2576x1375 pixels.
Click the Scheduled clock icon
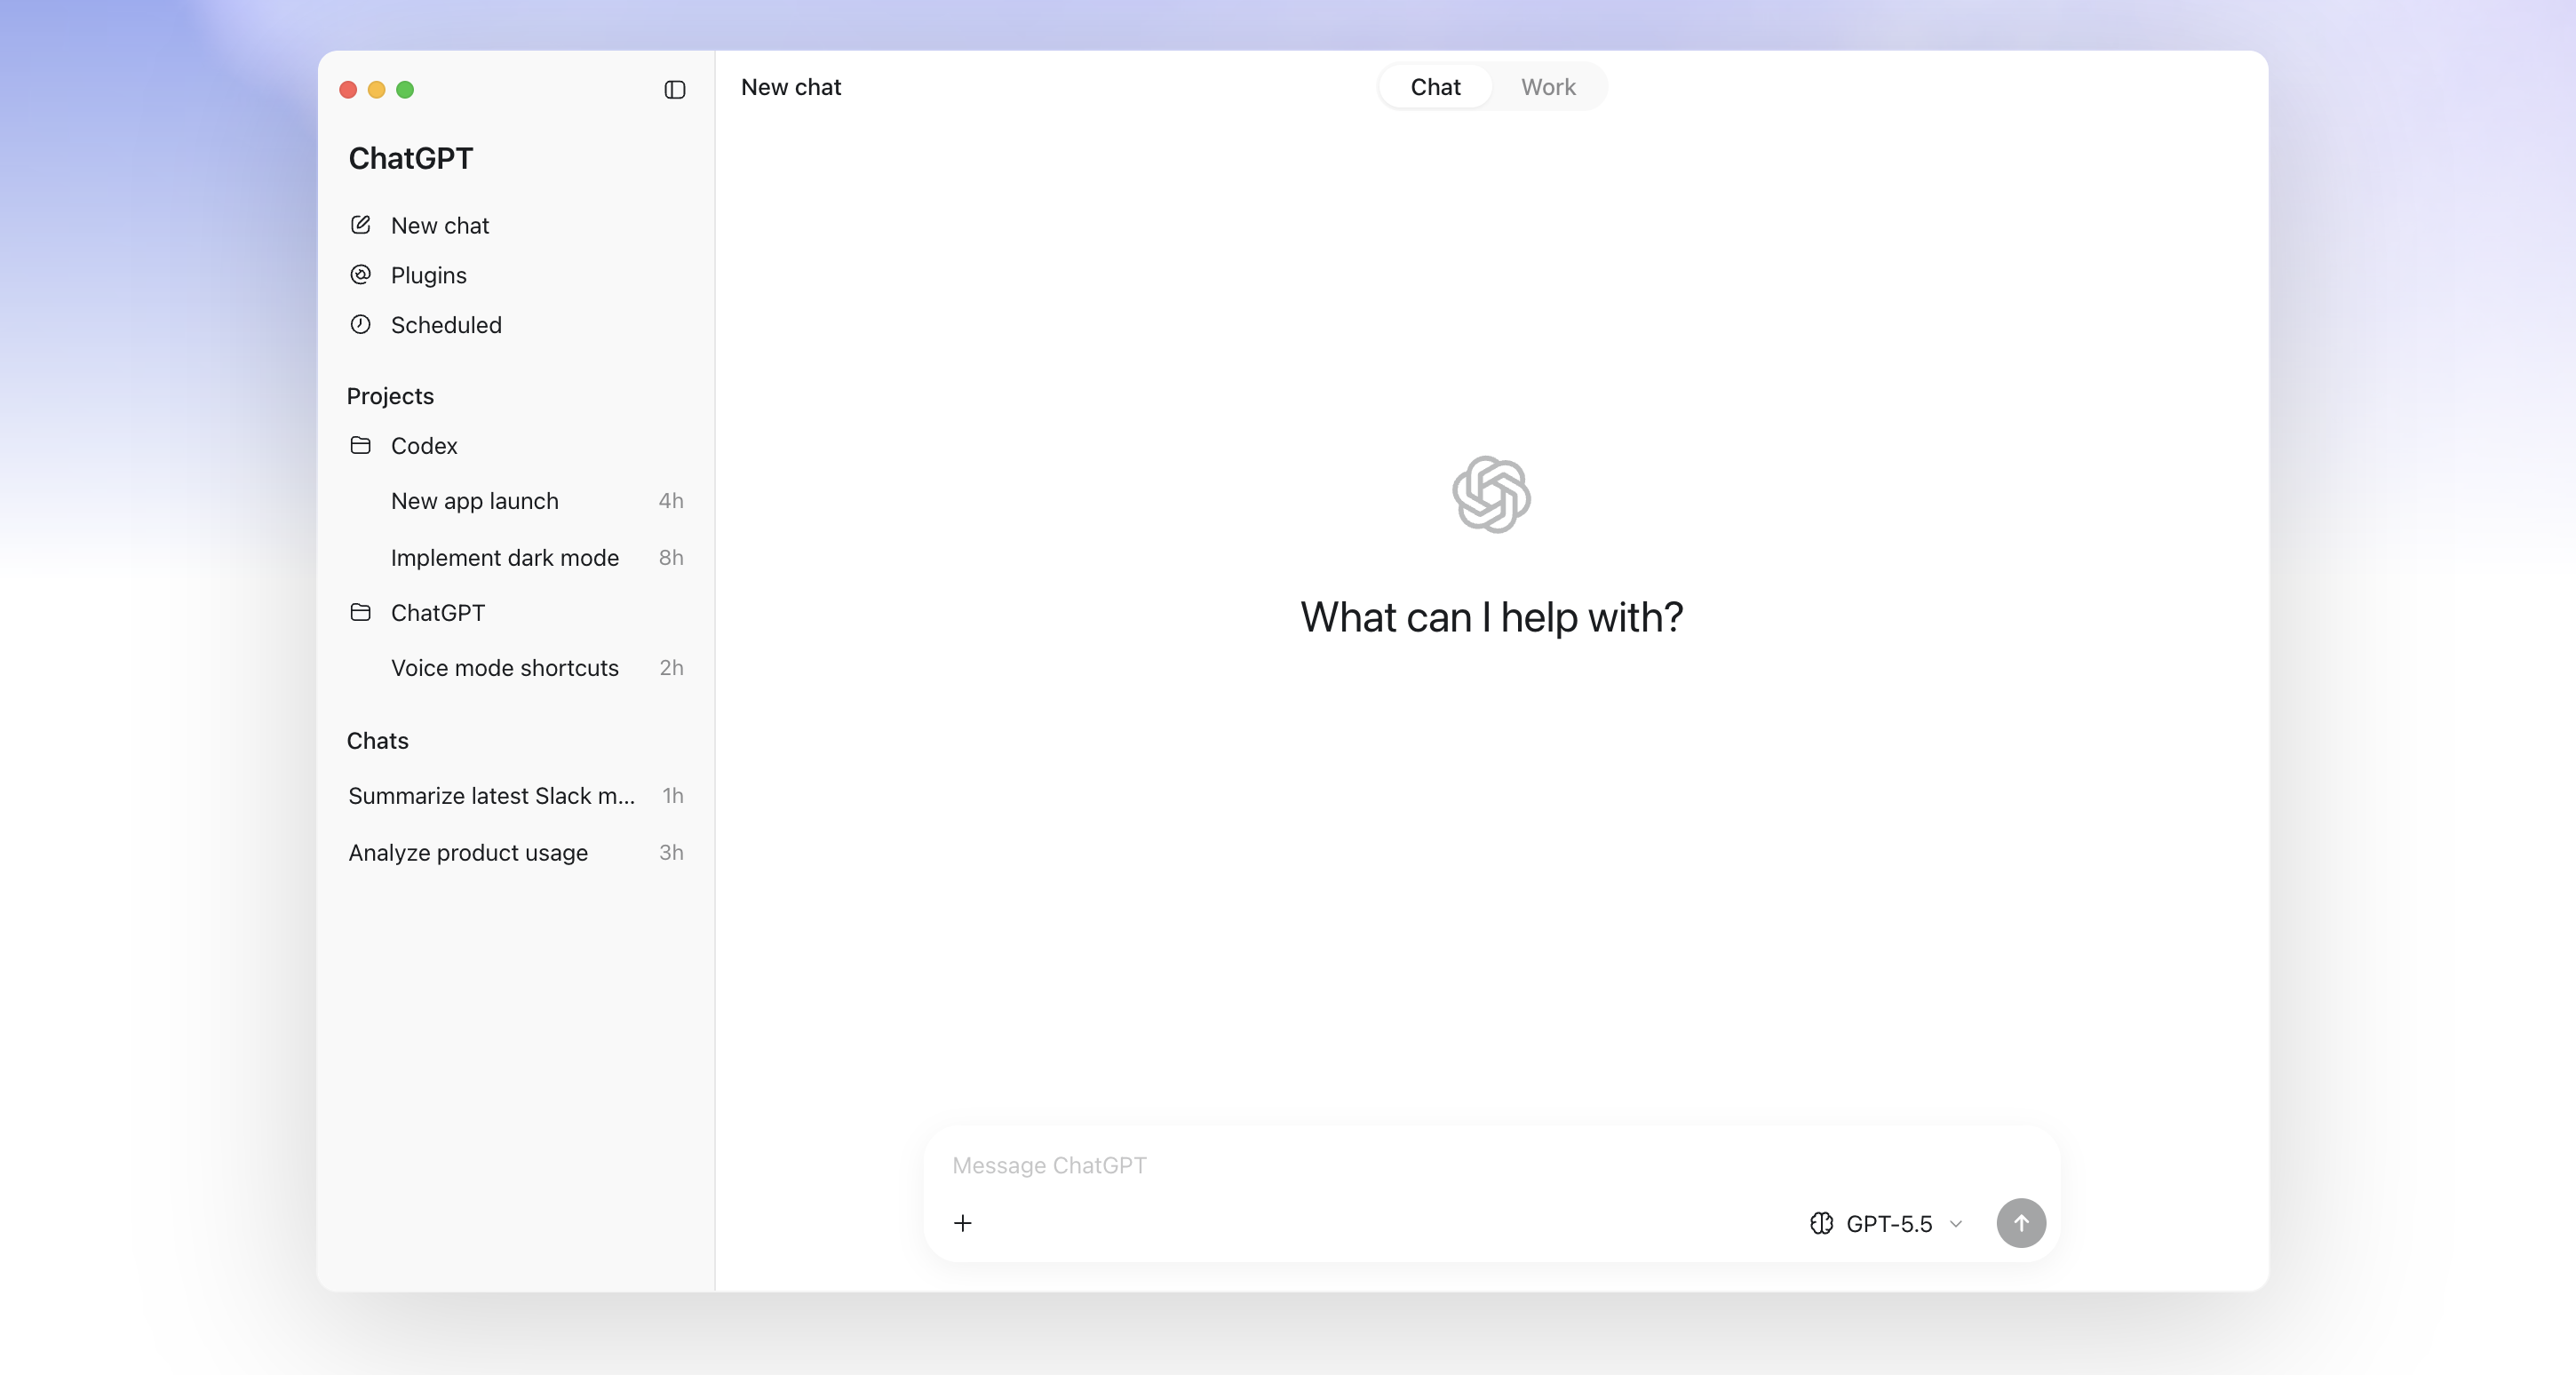point(361,324)
